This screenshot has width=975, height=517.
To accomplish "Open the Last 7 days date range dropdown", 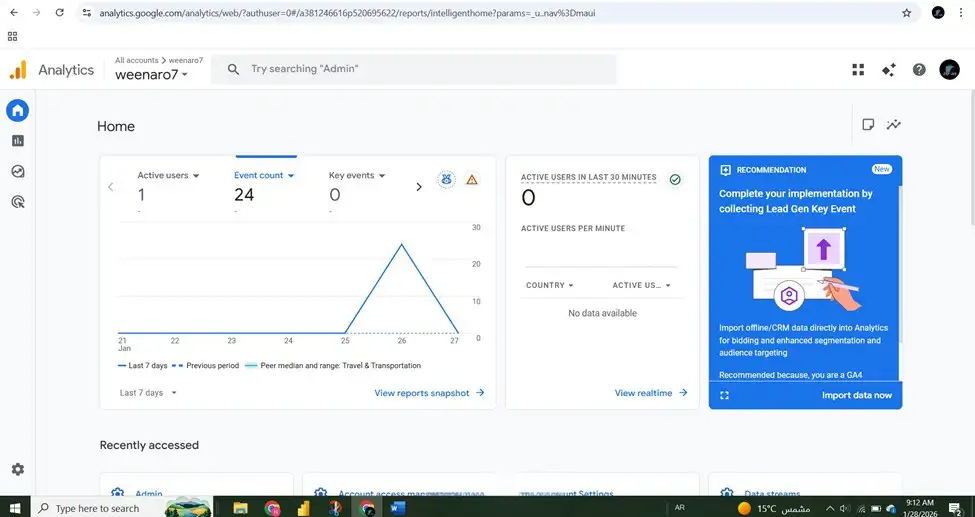I will click(148, 393).
